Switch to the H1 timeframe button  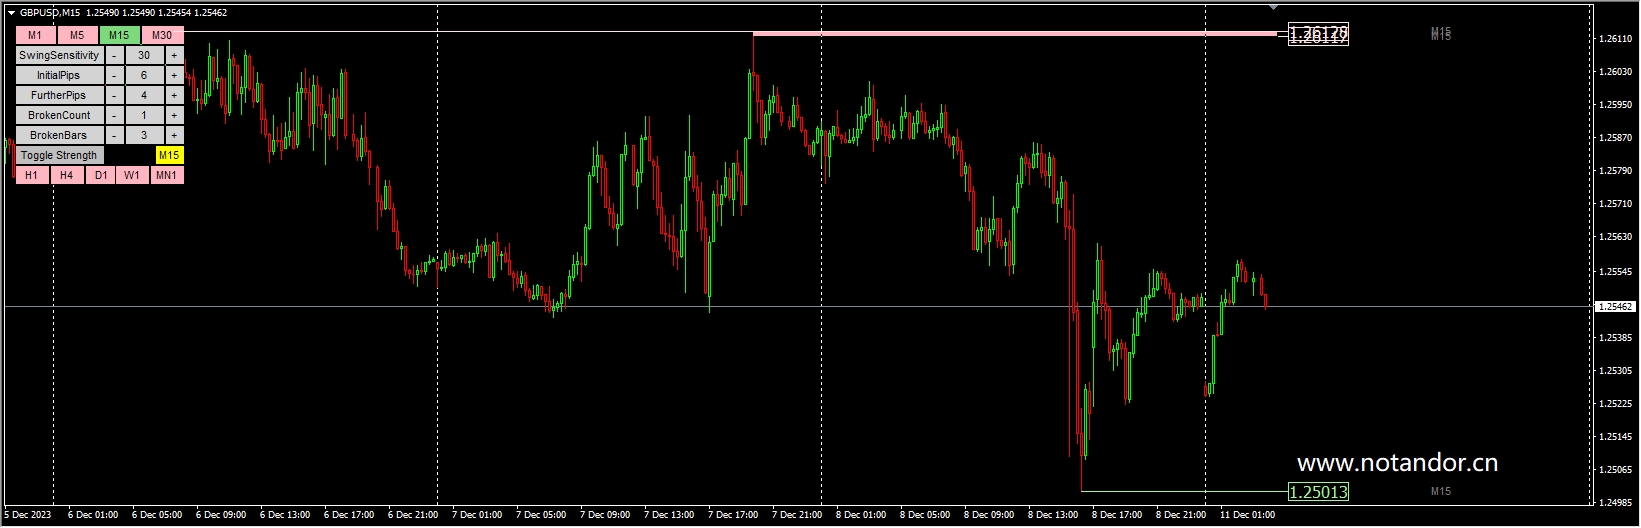tap(32, 175)
